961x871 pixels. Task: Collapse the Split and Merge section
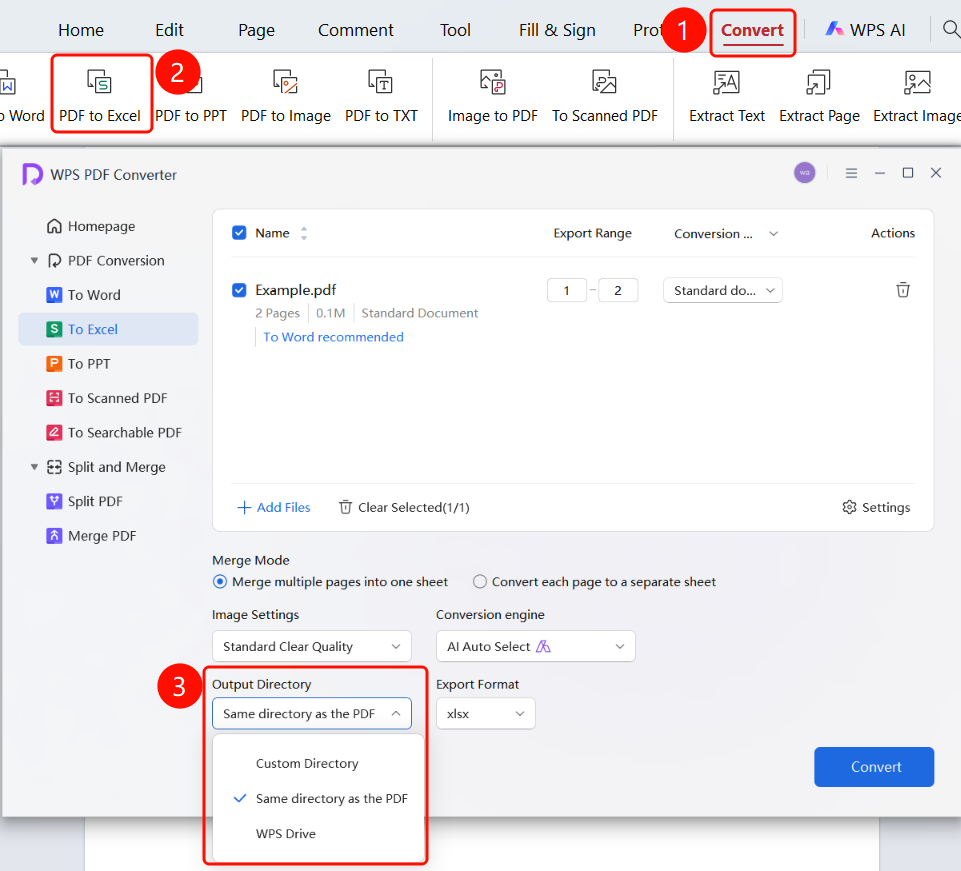tap(34, 467)
